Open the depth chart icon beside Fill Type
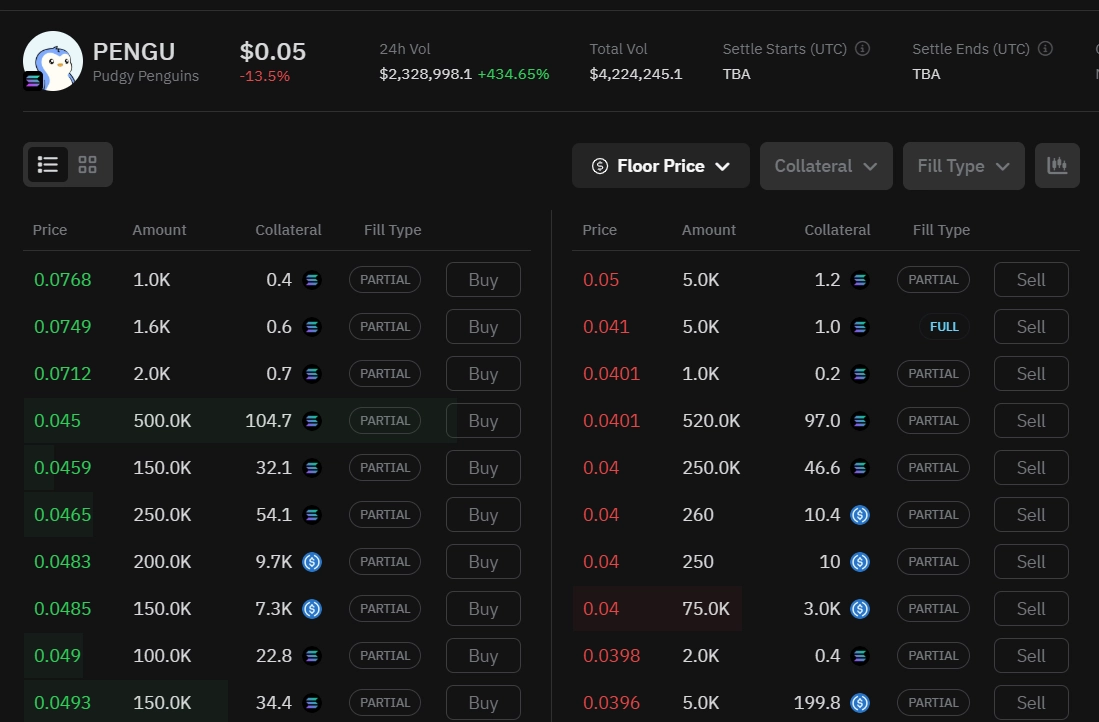This screenshot has height=722, width=1099. point(1056,165)
